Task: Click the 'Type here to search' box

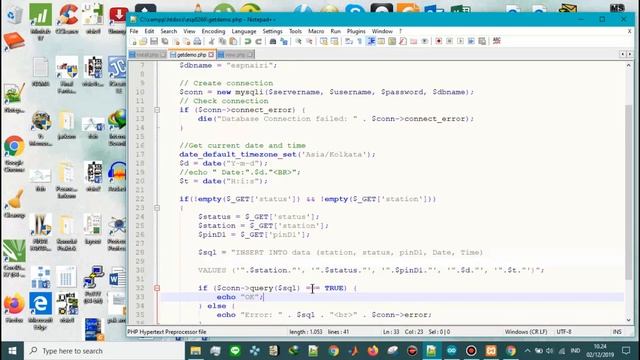Action: tap(105, 351)
